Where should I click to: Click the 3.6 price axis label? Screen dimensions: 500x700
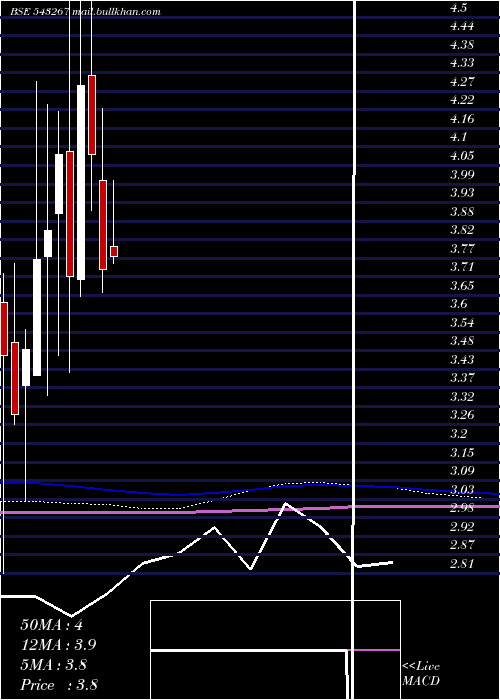[459, 304]
